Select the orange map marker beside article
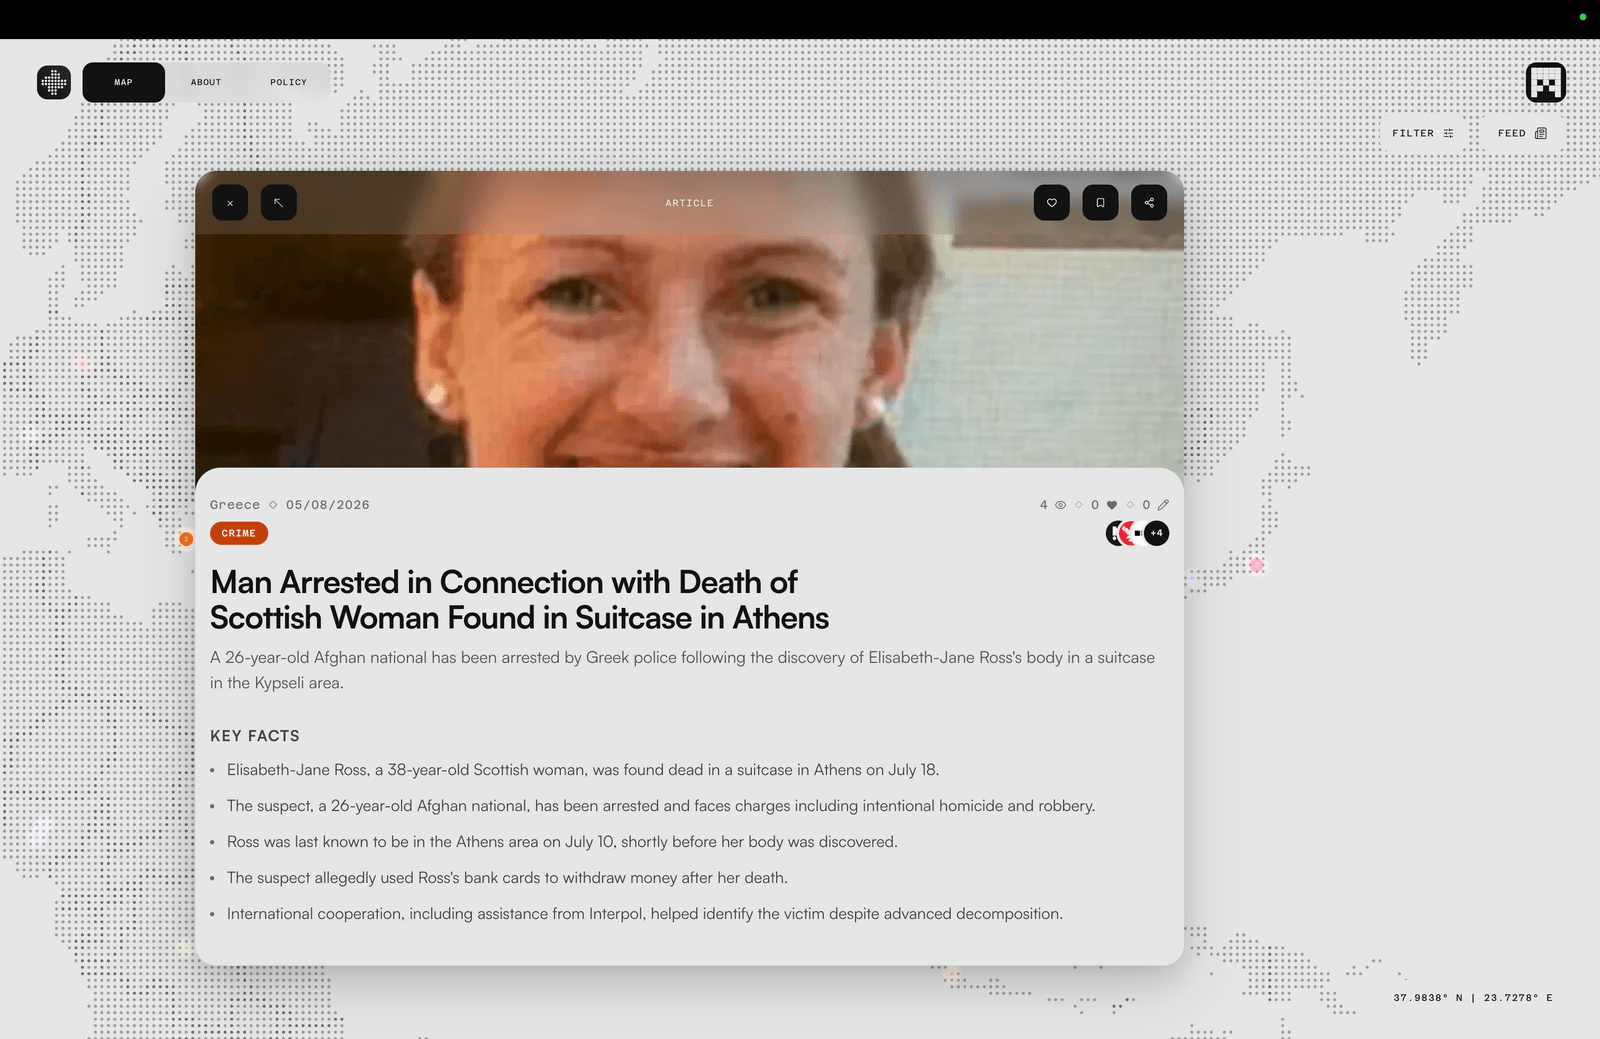1600x1039 pixels. (186, 539)
